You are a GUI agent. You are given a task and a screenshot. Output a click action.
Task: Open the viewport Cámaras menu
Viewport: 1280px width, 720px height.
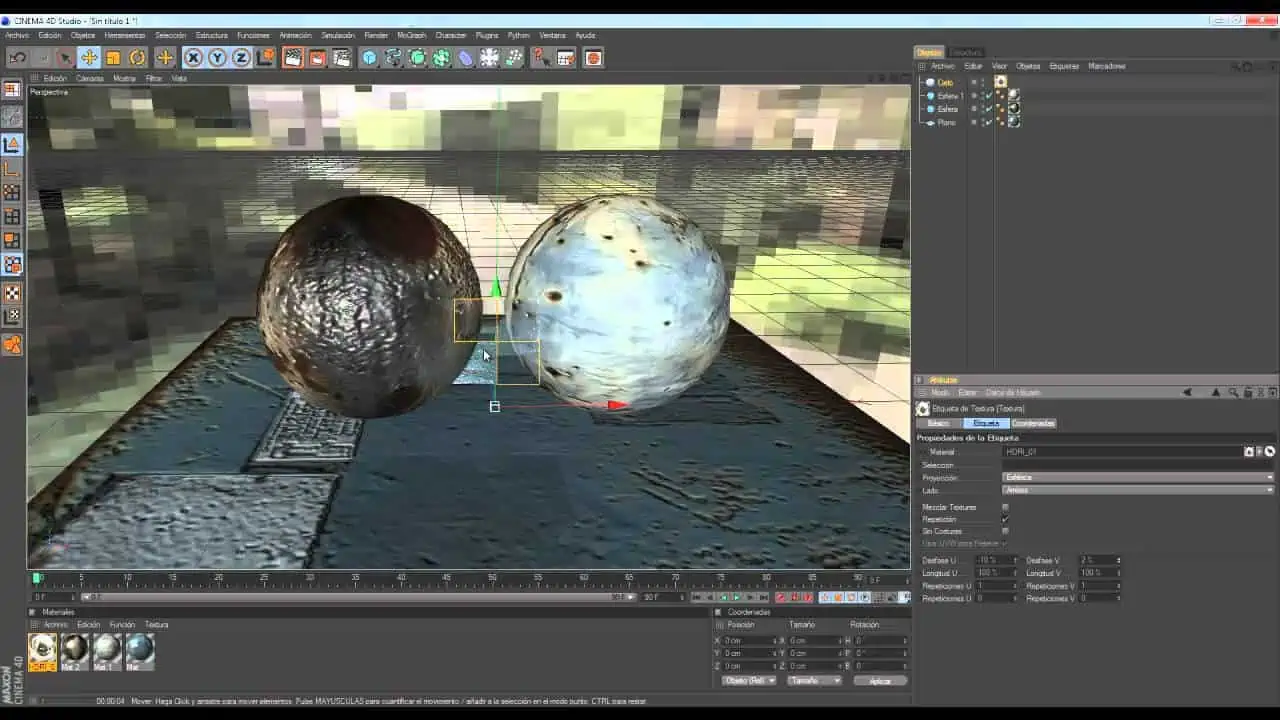[x=90, y=78]
